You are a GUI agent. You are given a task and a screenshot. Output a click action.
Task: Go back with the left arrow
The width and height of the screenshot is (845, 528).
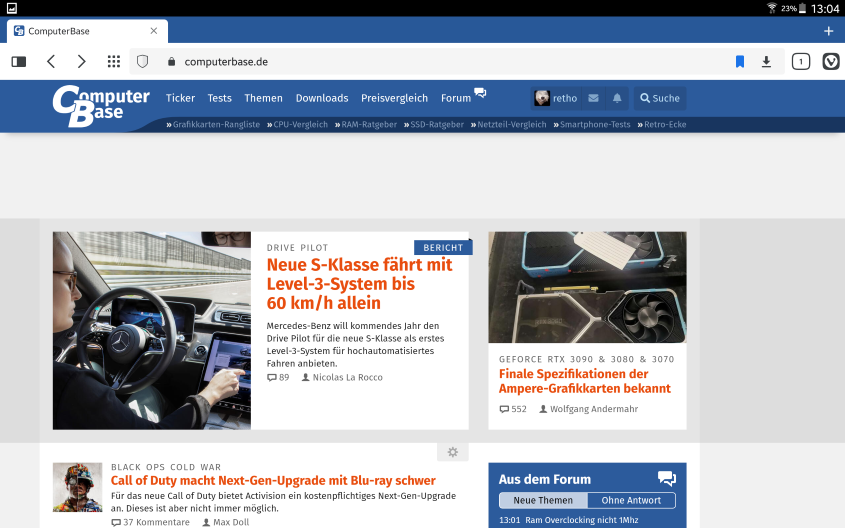(x=51, y=61)
